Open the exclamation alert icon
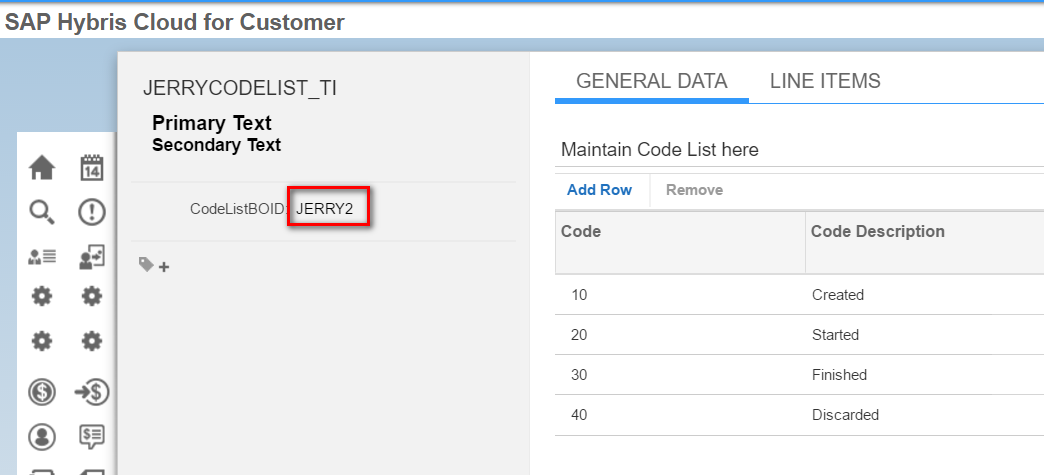 coord(92,213)
